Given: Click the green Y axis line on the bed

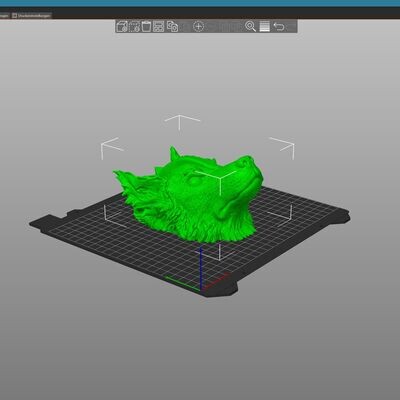Looking at the screenshot, I should 183,282.
